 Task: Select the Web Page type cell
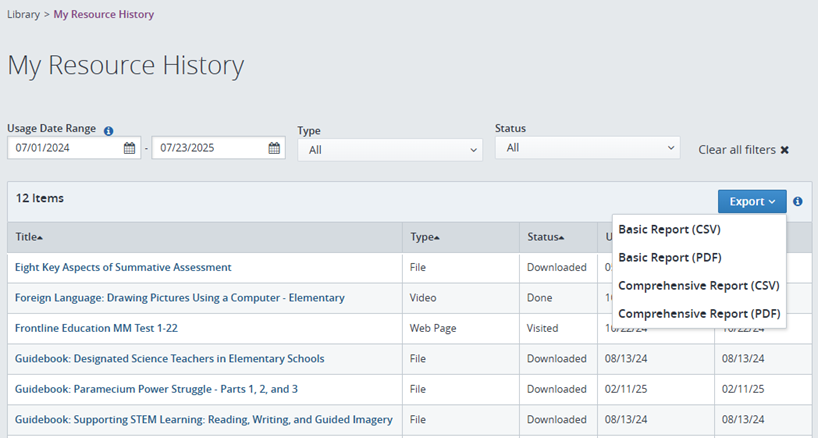tap(433, 328)
